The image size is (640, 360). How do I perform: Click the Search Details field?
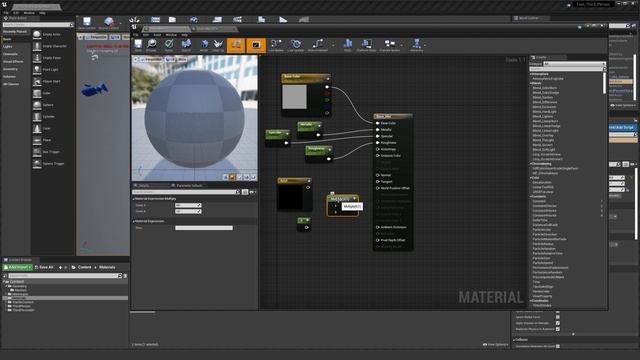click(x=186, y=192)
